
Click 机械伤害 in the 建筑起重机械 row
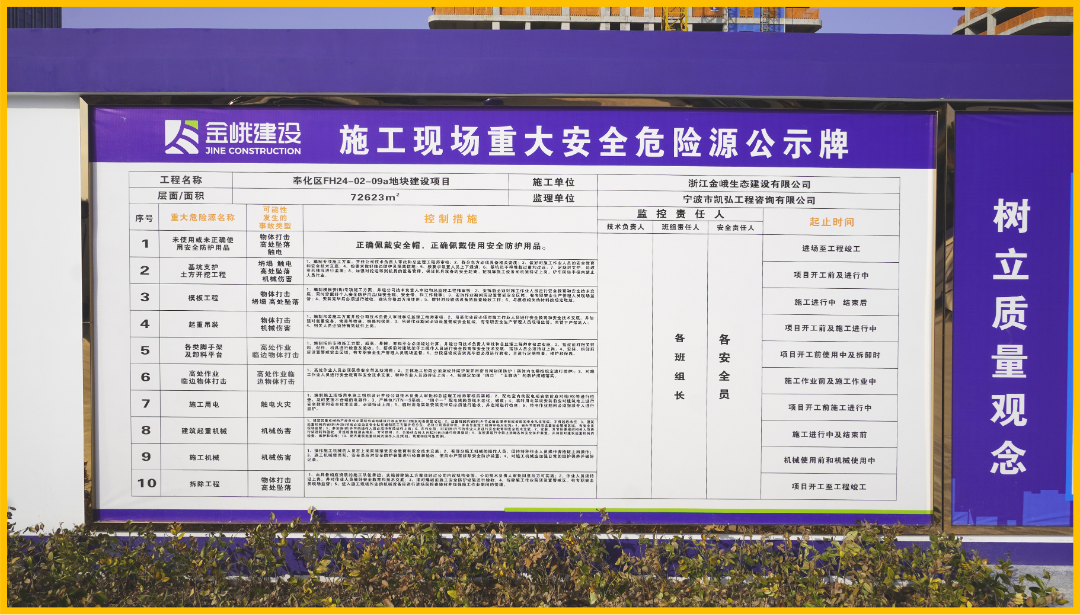tap(276, 430)
